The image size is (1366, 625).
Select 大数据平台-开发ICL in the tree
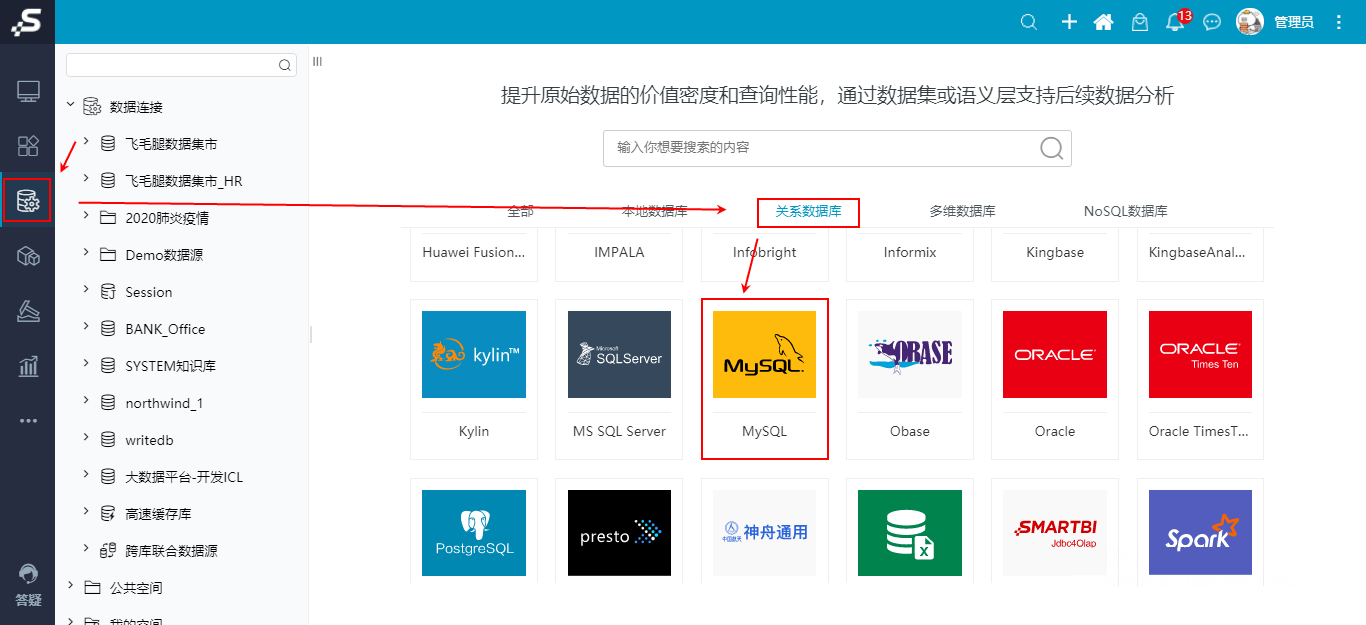184,477
